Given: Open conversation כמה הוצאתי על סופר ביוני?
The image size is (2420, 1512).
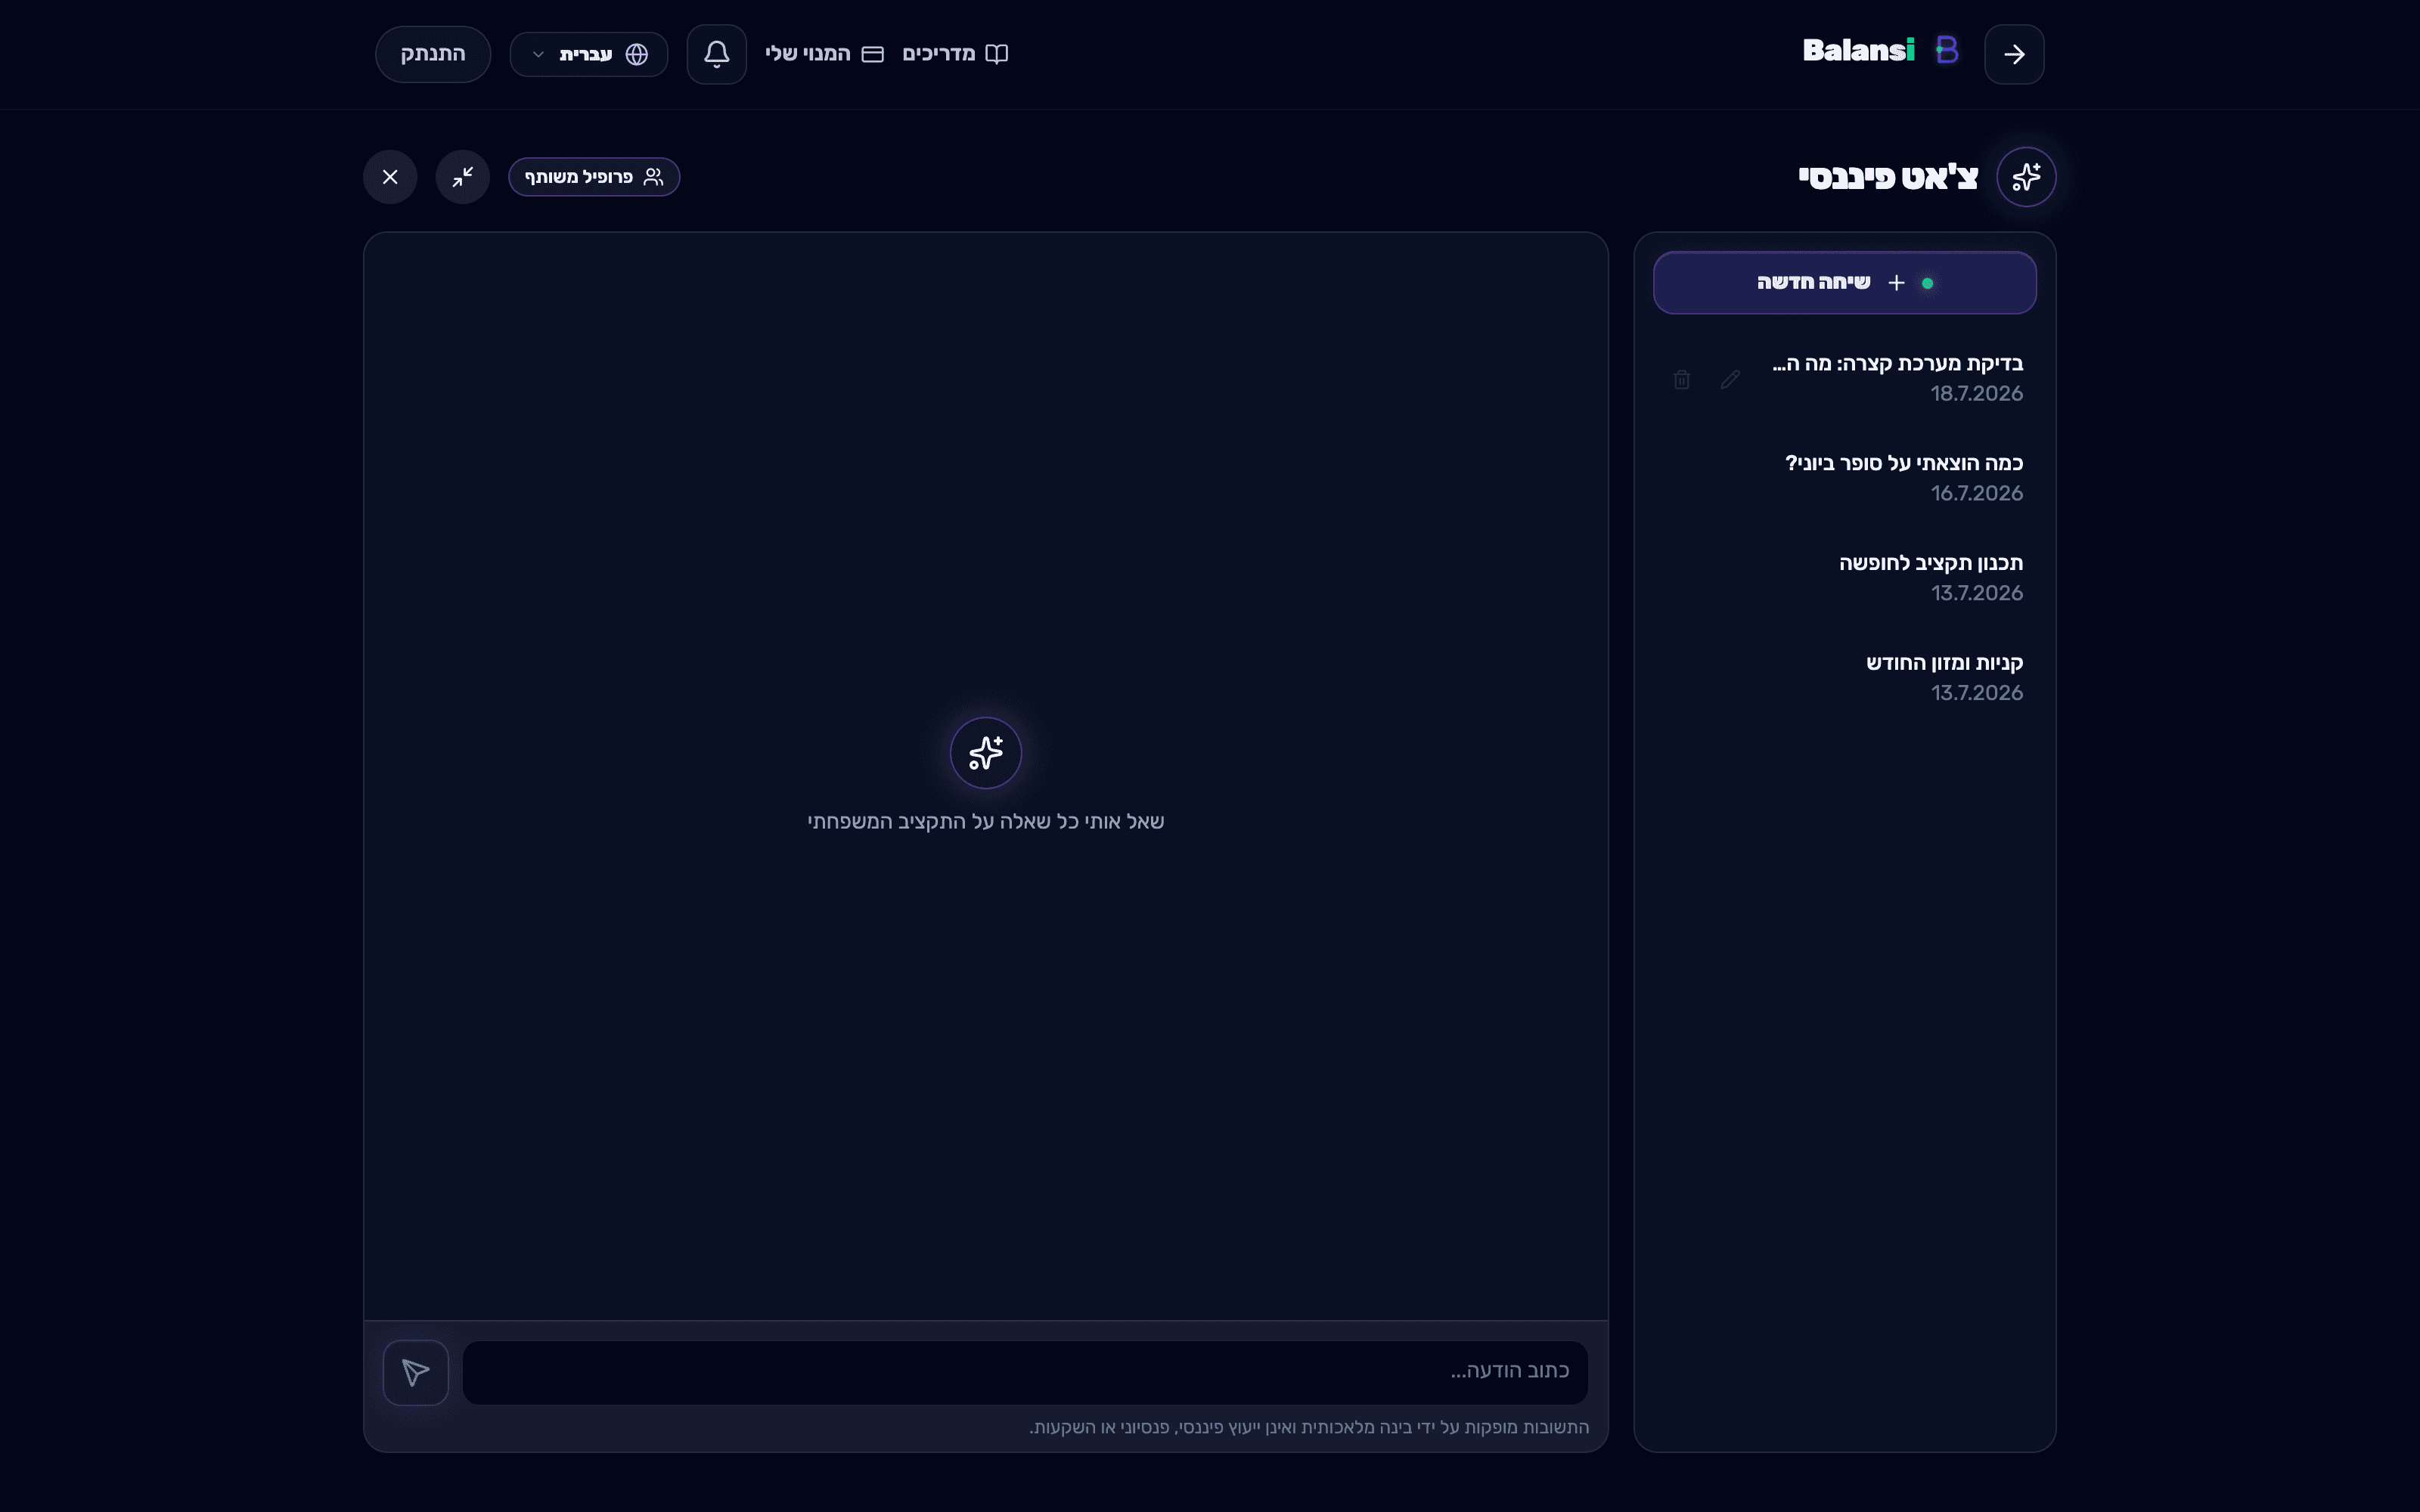Looking at the screenshot, I should click(1845, 478).
